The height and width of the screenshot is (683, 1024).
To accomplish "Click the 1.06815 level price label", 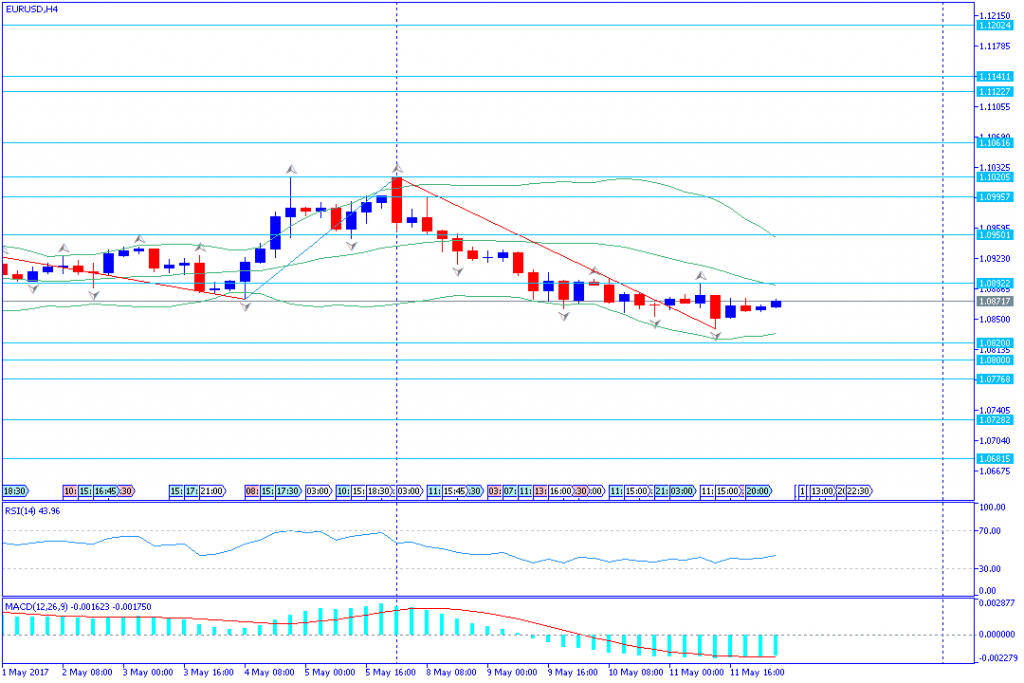I will tap(995, 459).
